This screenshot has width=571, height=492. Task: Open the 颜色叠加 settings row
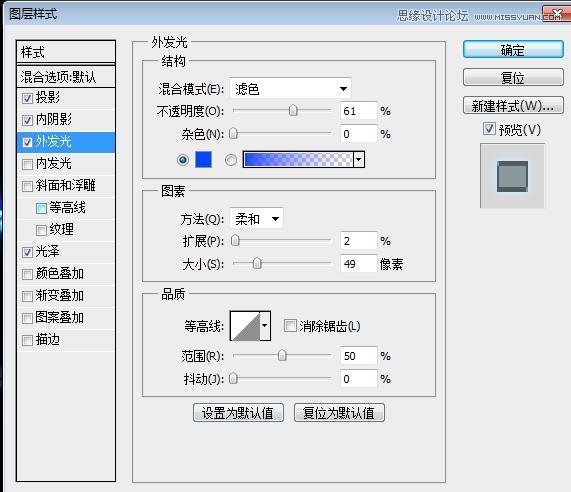tap(66, 273)
